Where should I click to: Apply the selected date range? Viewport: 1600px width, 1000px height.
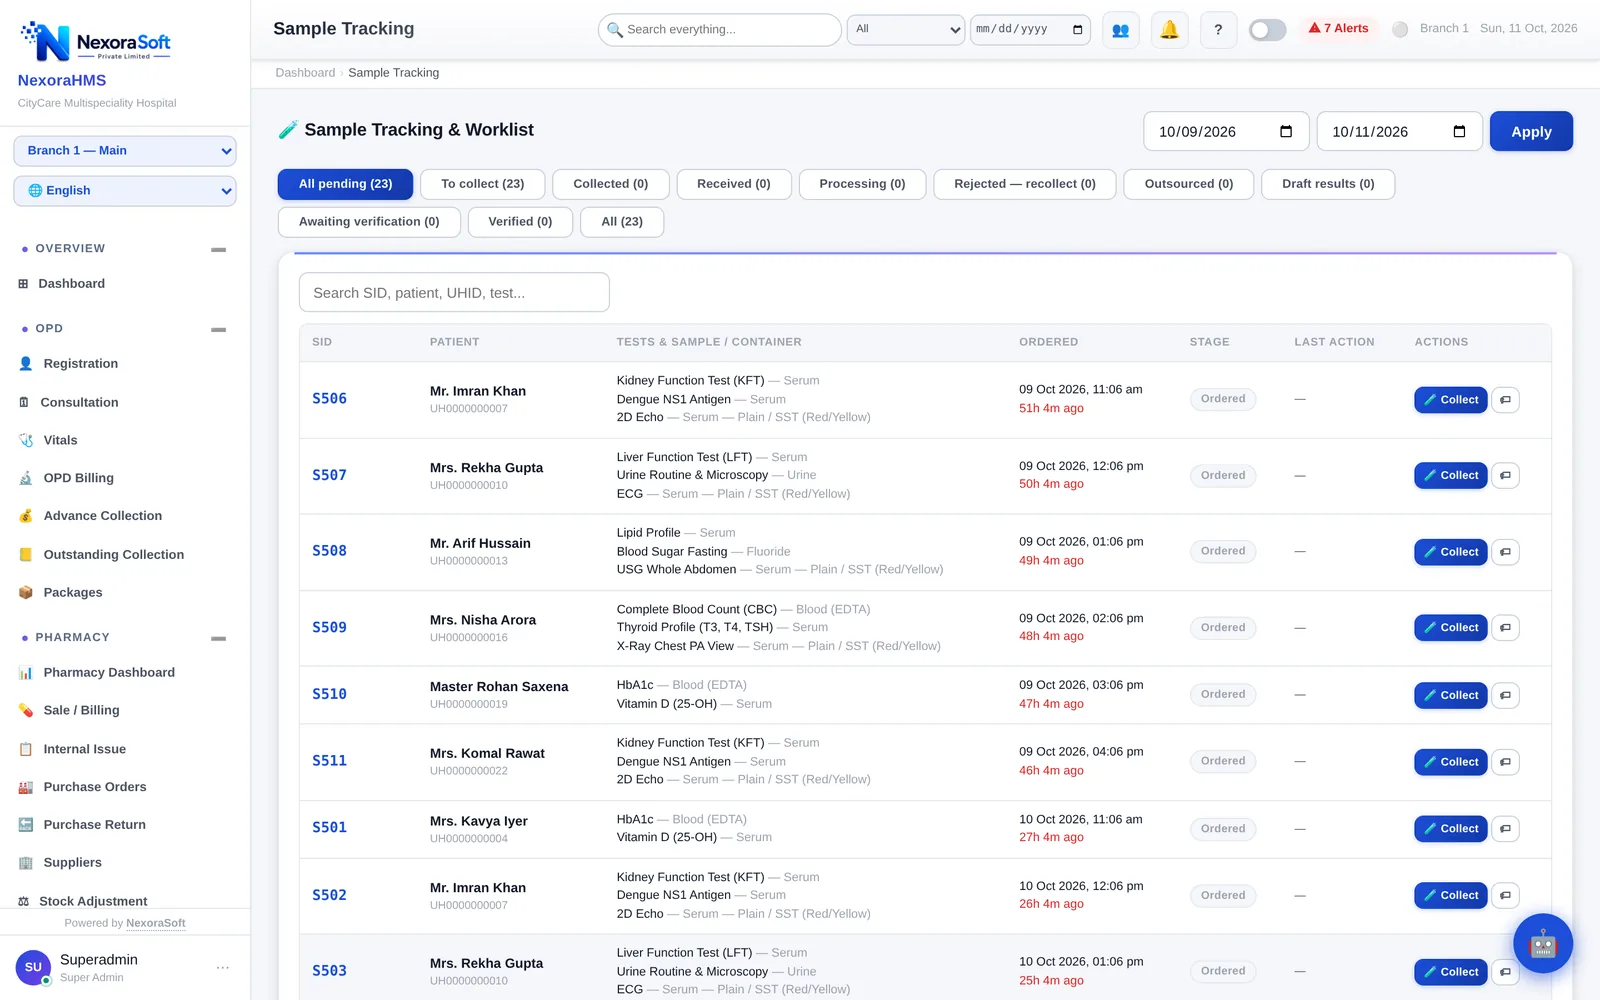tap(1531, 131)
